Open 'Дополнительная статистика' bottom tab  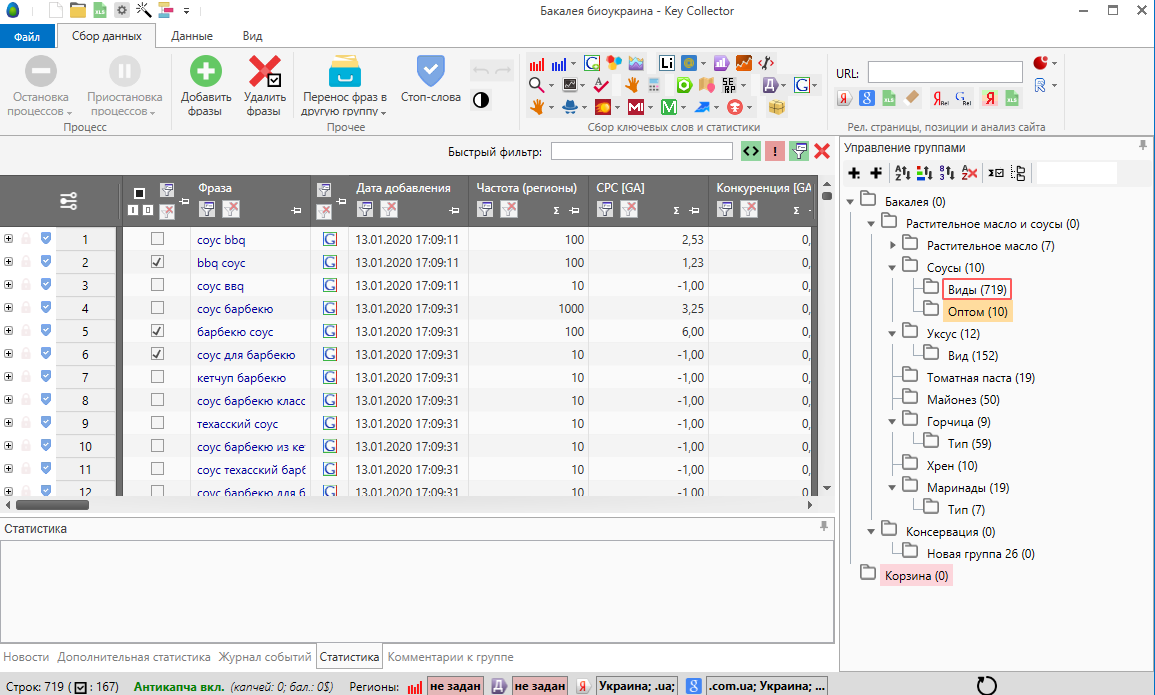(x=134, y=657)
